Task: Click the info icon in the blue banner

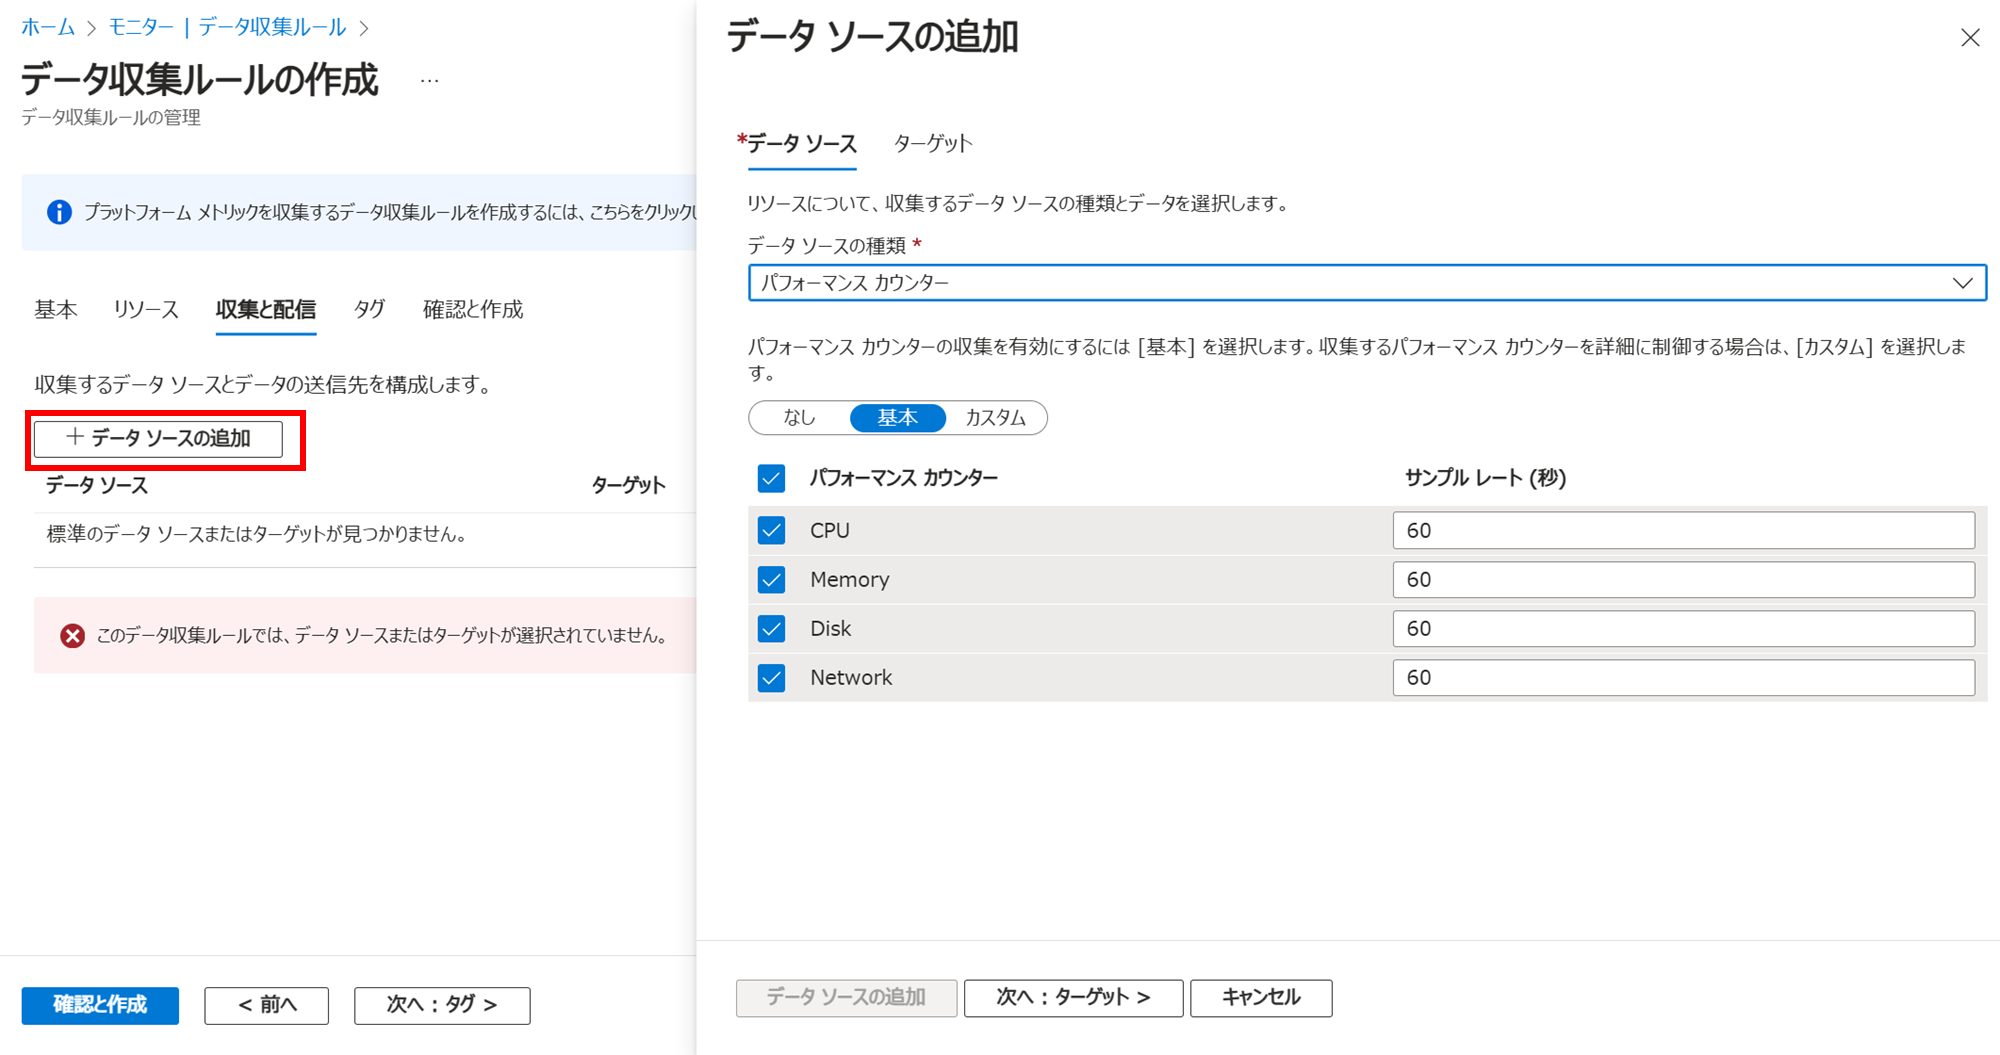Action: pos(59,212)
